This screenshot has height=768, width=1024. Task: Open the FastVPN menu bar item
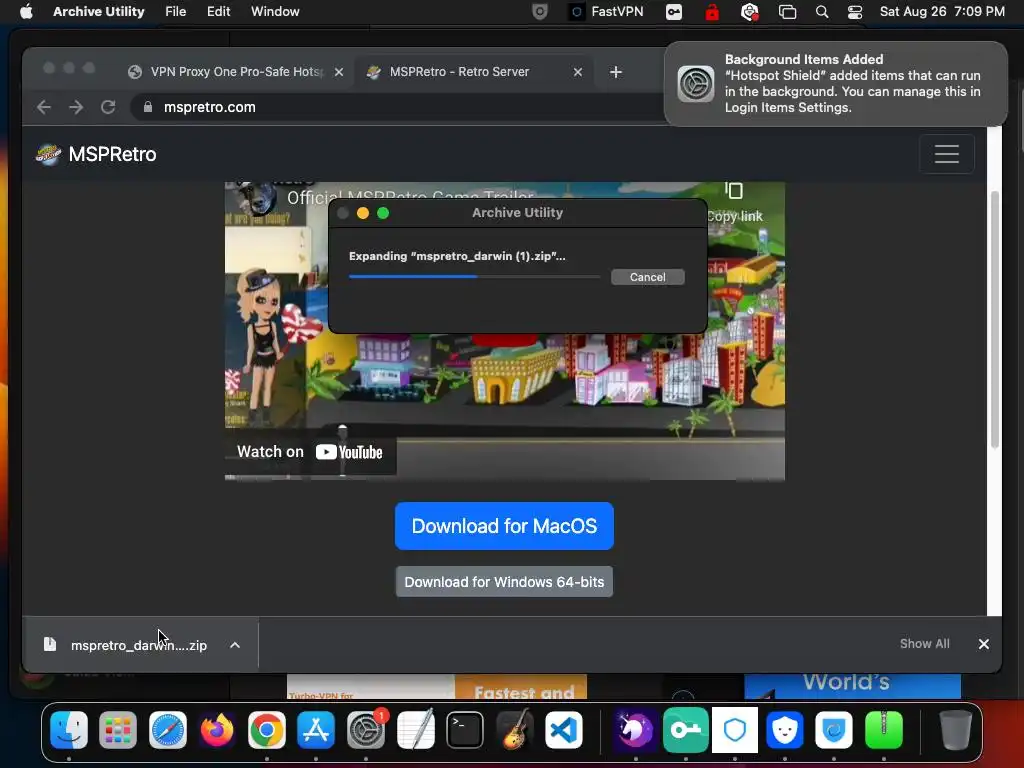606,12
